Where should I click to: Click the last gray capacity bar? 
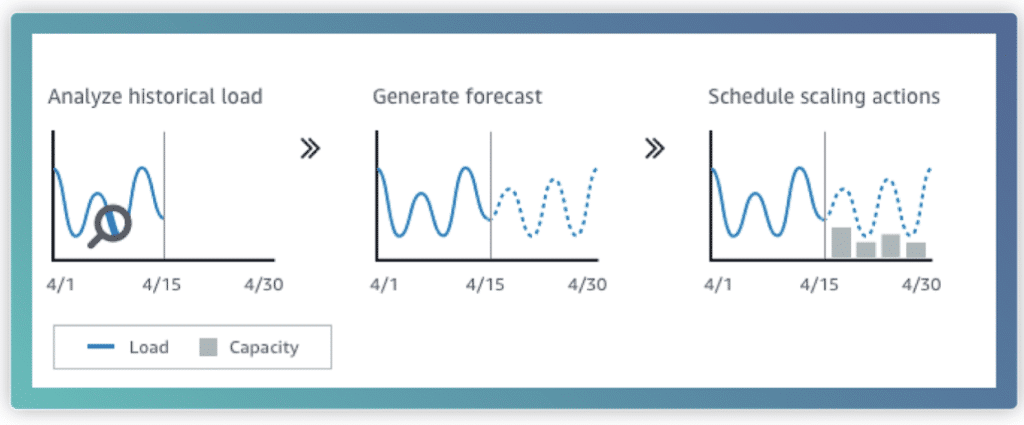pos(916,250)
